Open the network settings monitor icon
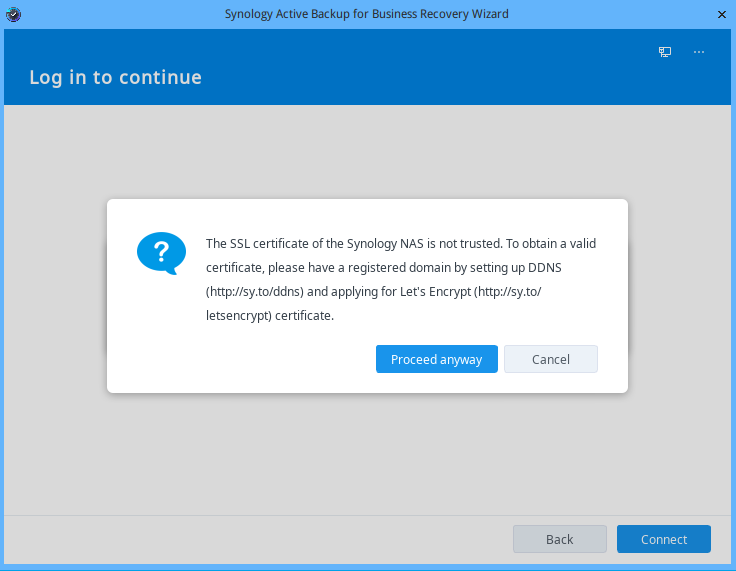Screen dimensions: 736x571 coord(665,52)
